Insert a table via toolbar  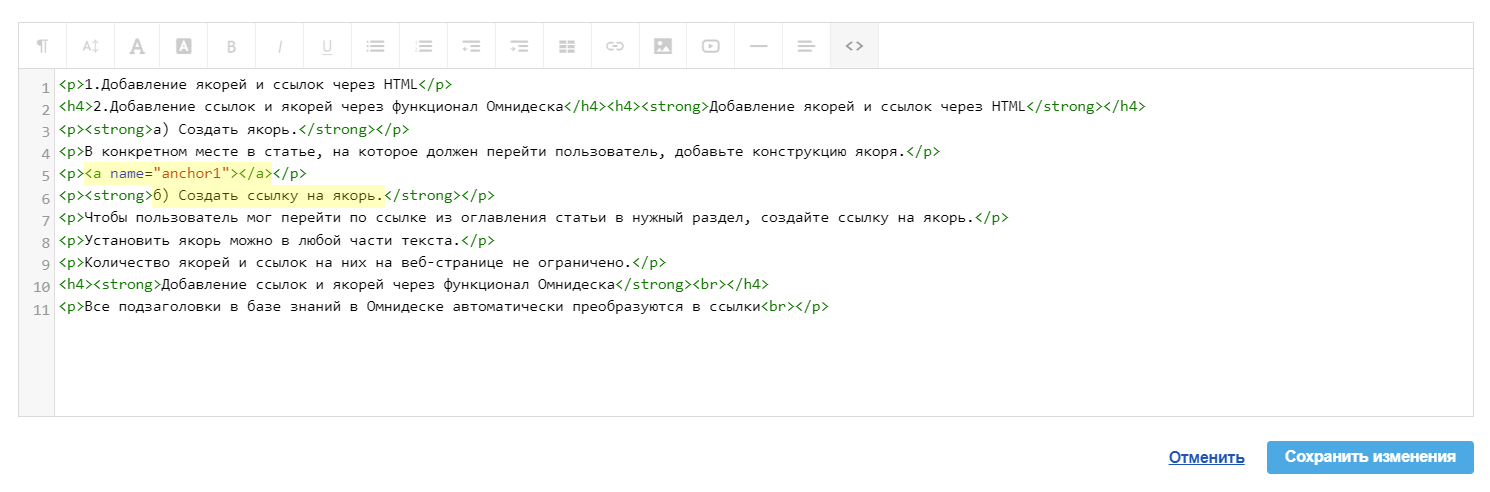[x=567, y=46]
